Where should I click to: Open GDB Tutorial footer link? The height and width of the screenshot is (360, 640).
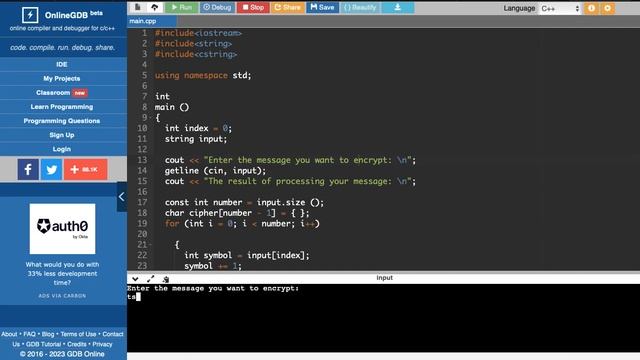(43, 344)
